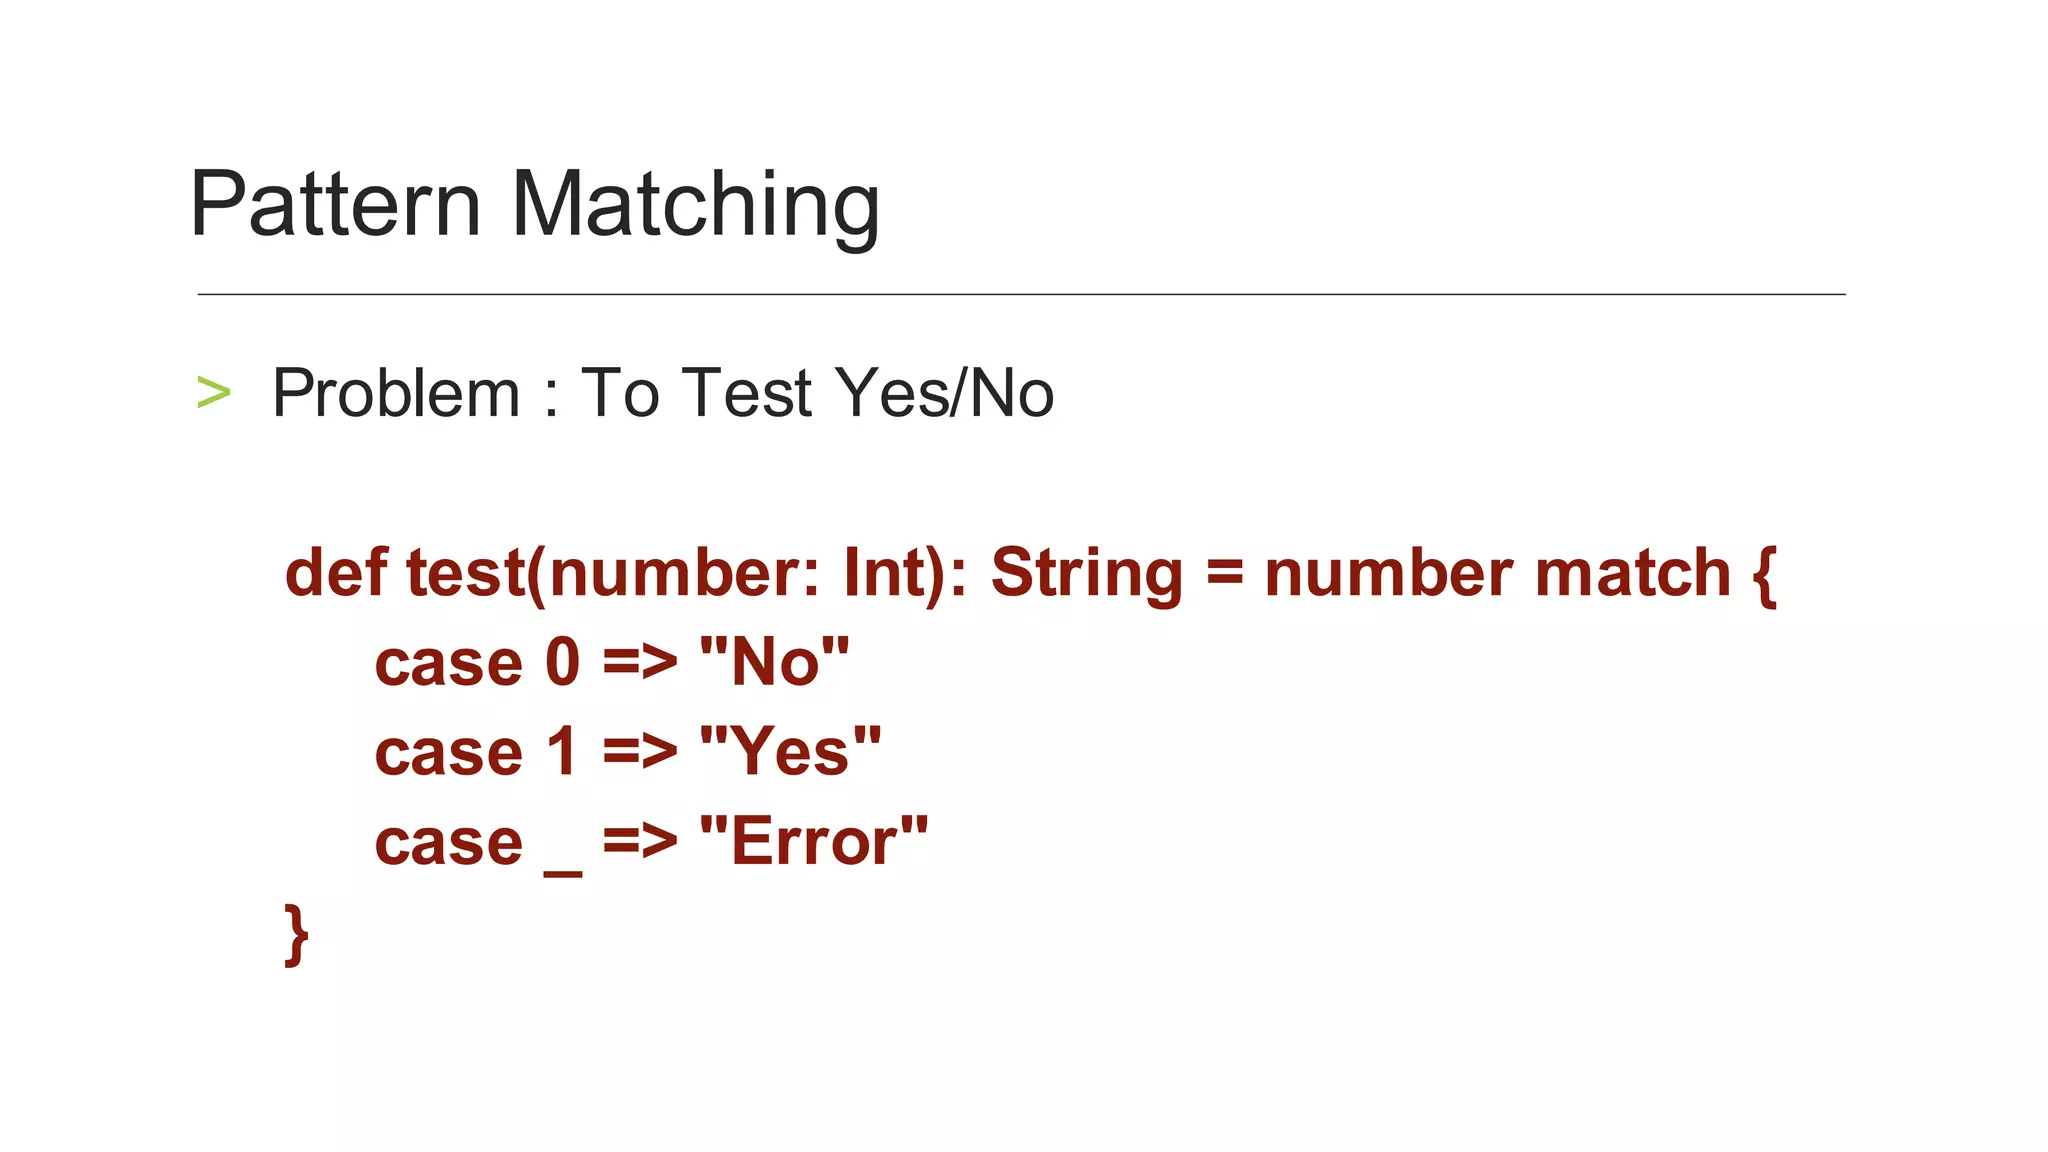Viewport: 2048px width, 1152px height.
Task: Click the function name "test" in code
Action: click(466, 573)
